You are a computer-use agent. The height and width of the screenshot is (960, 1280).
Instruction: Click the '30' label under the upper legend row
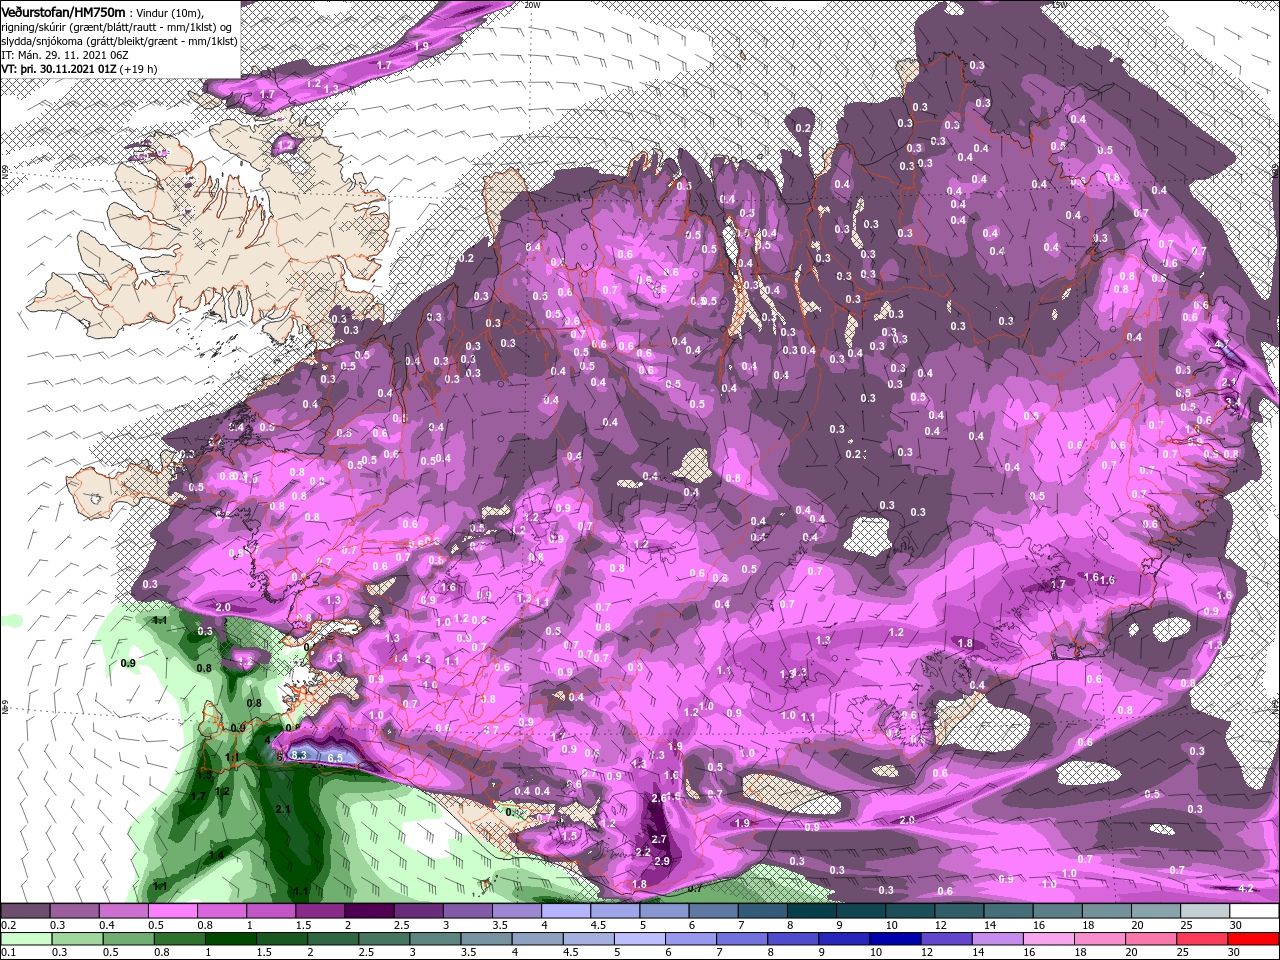pyautogui.click(x=1237, y=925)
